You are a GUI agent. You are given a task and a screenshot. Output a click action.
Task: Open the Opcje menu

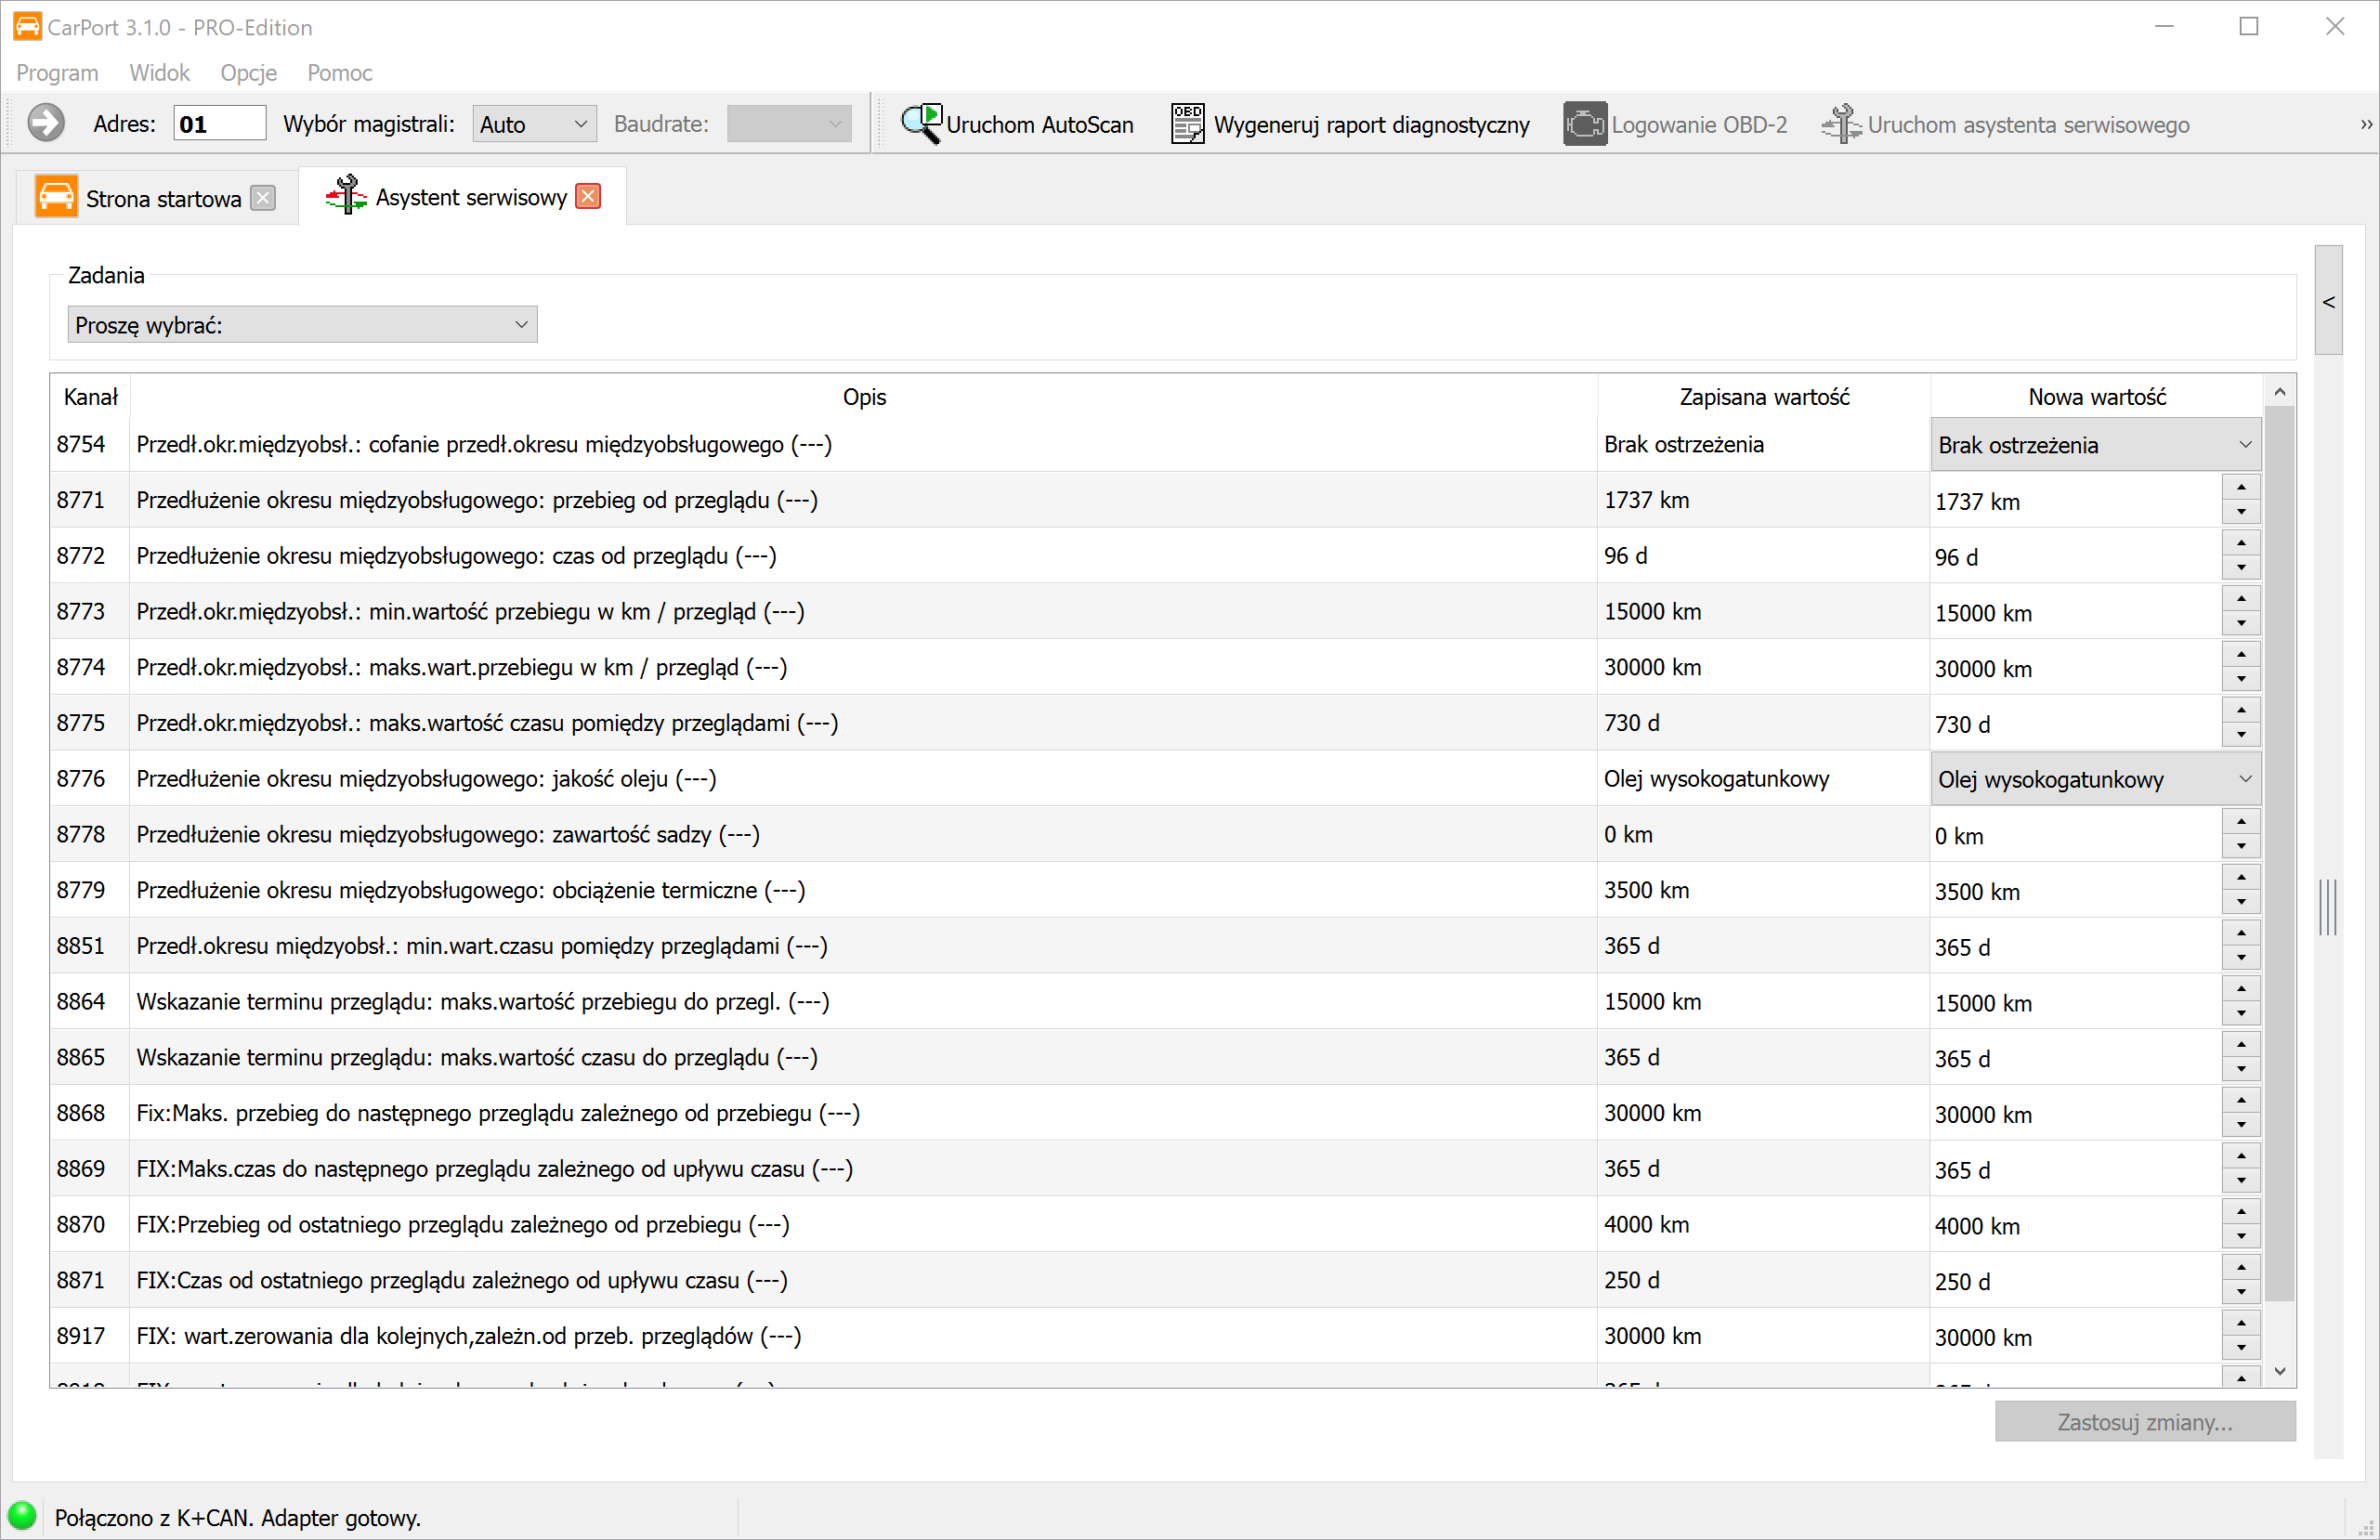point(248,73)
